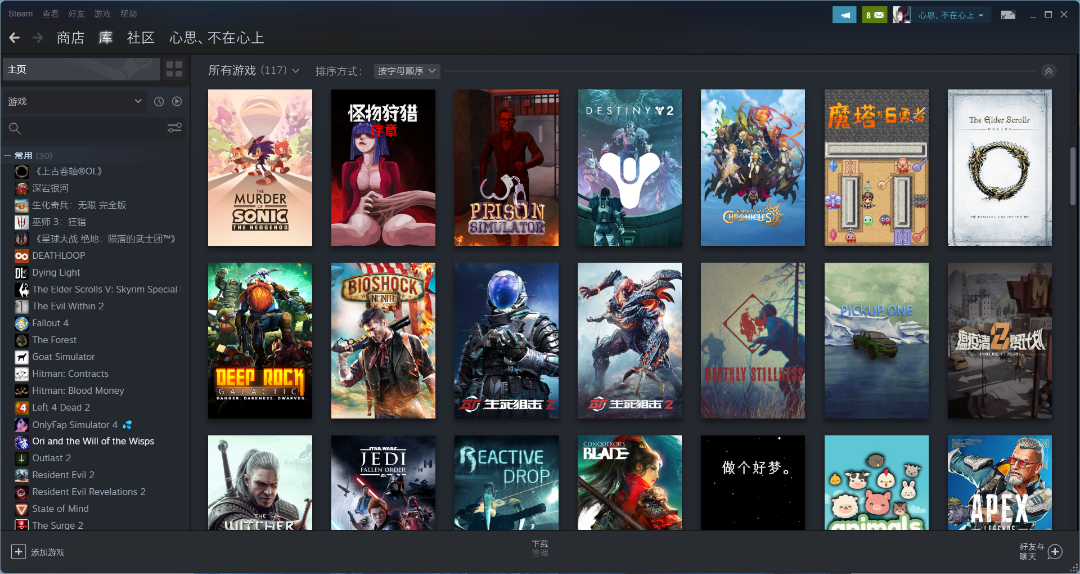Viewport: 1080px width, 574px height.
Task: Open the 好友与聊天 label at the bottom right
Action: 1031,551
